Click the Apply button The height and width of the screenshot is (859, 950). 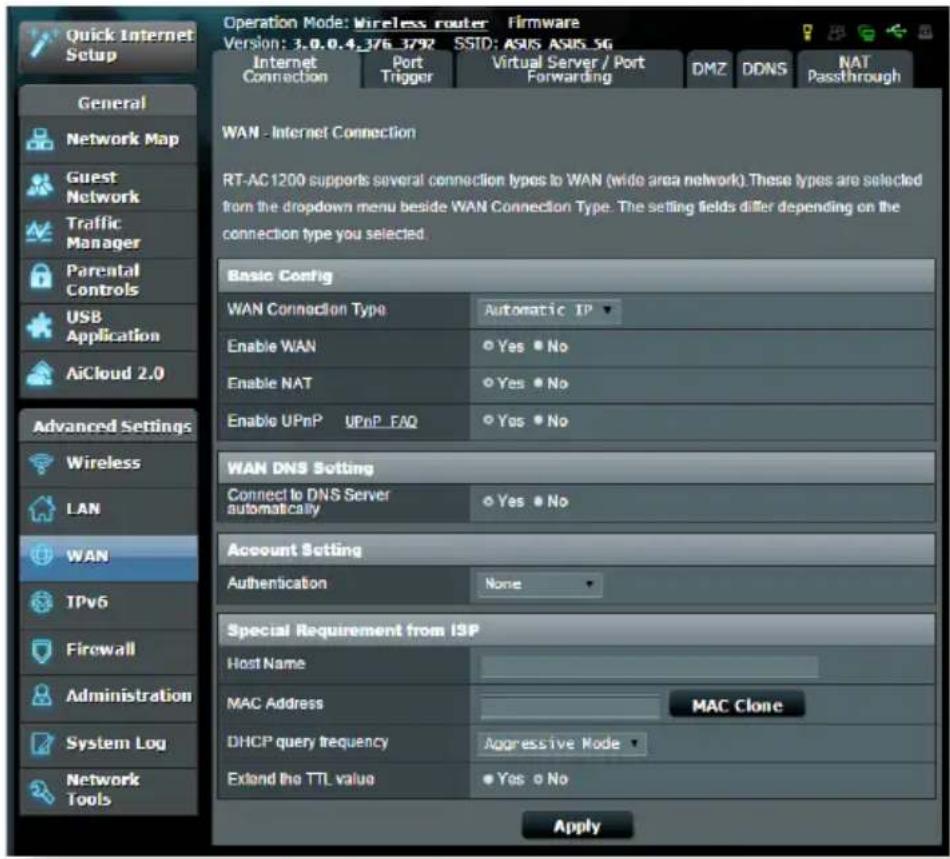point(577,826)
